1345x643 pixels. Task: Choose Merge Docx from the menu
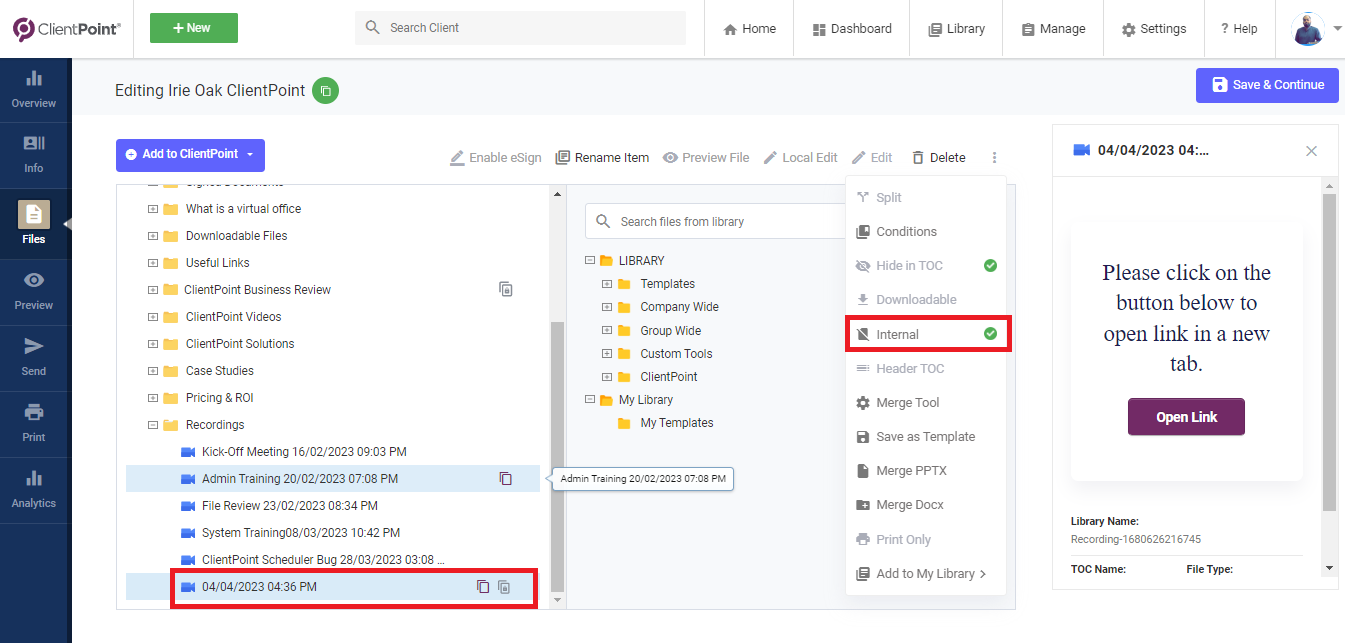926,505
